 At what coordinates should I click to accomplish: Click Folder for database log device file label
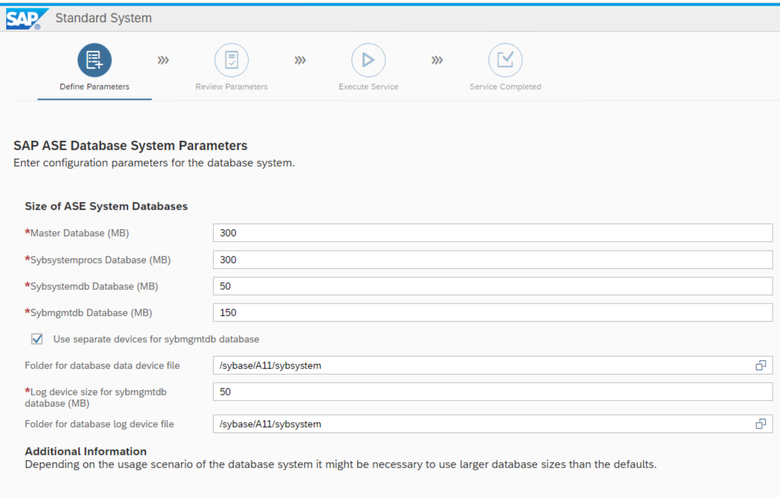[99, 424]
